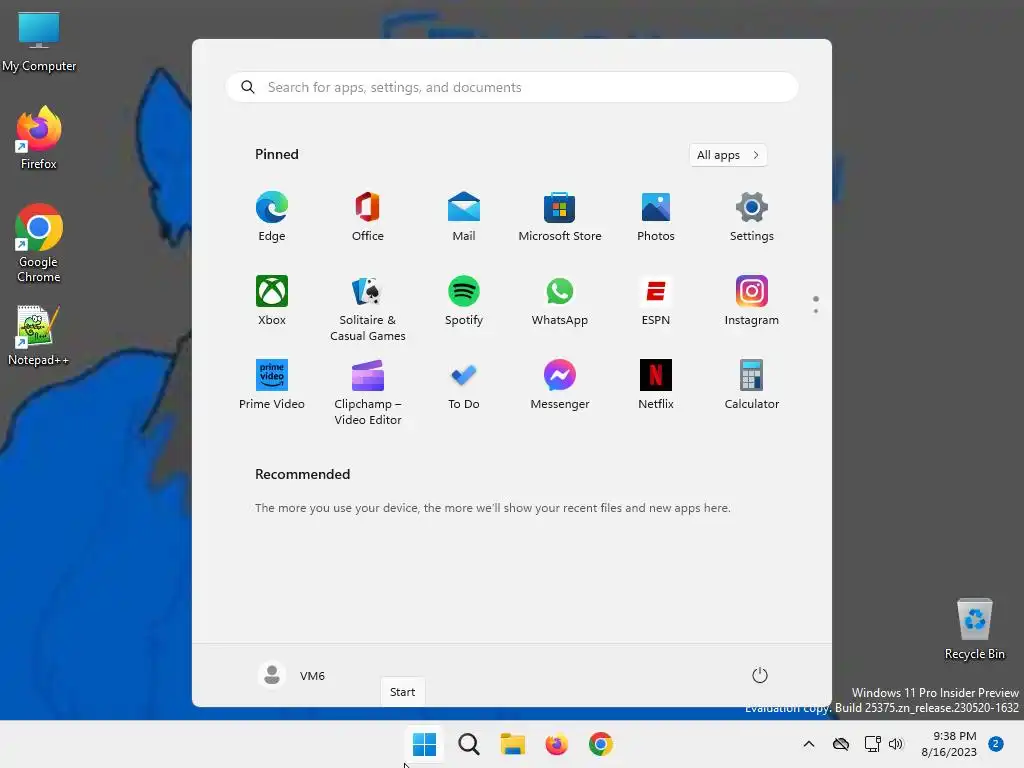
Task: Open volume control in tray
Action: click(896, 744)
